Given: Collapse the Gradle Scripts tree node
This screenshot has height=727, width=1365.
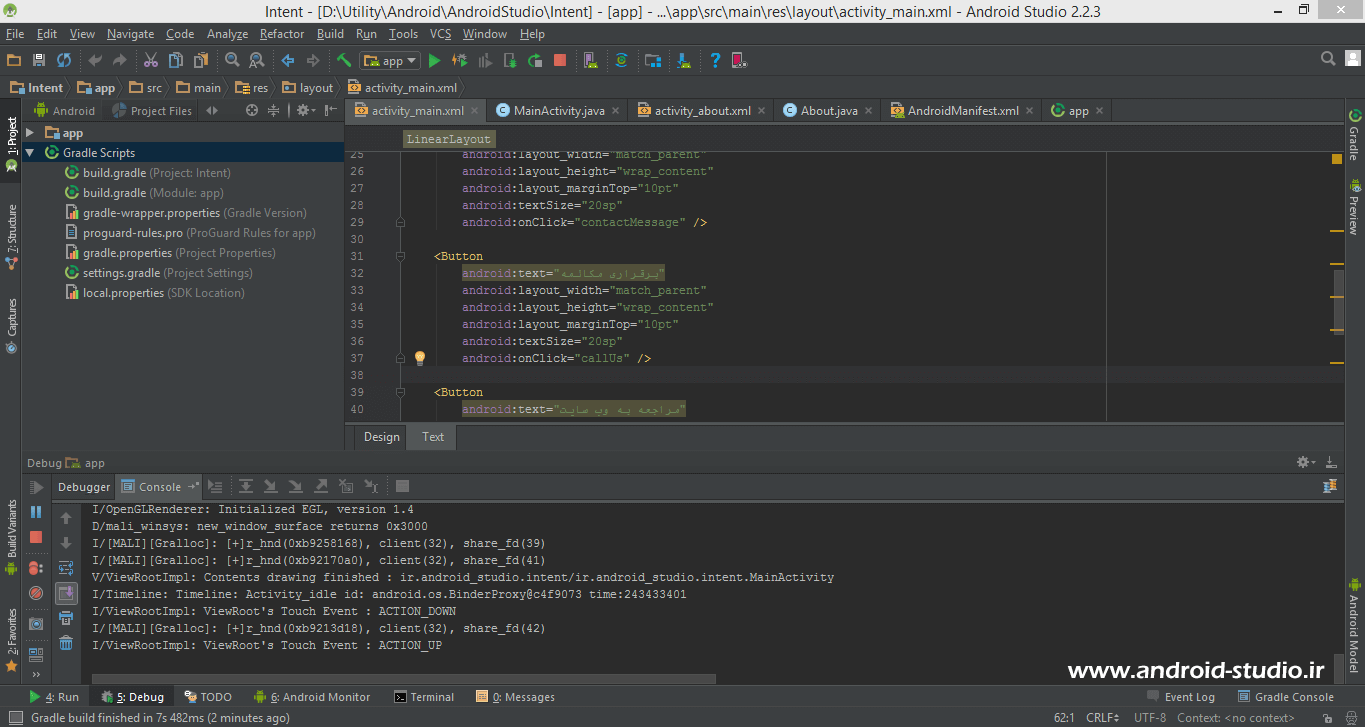Looking at the screenshot, I should [30, 153].
